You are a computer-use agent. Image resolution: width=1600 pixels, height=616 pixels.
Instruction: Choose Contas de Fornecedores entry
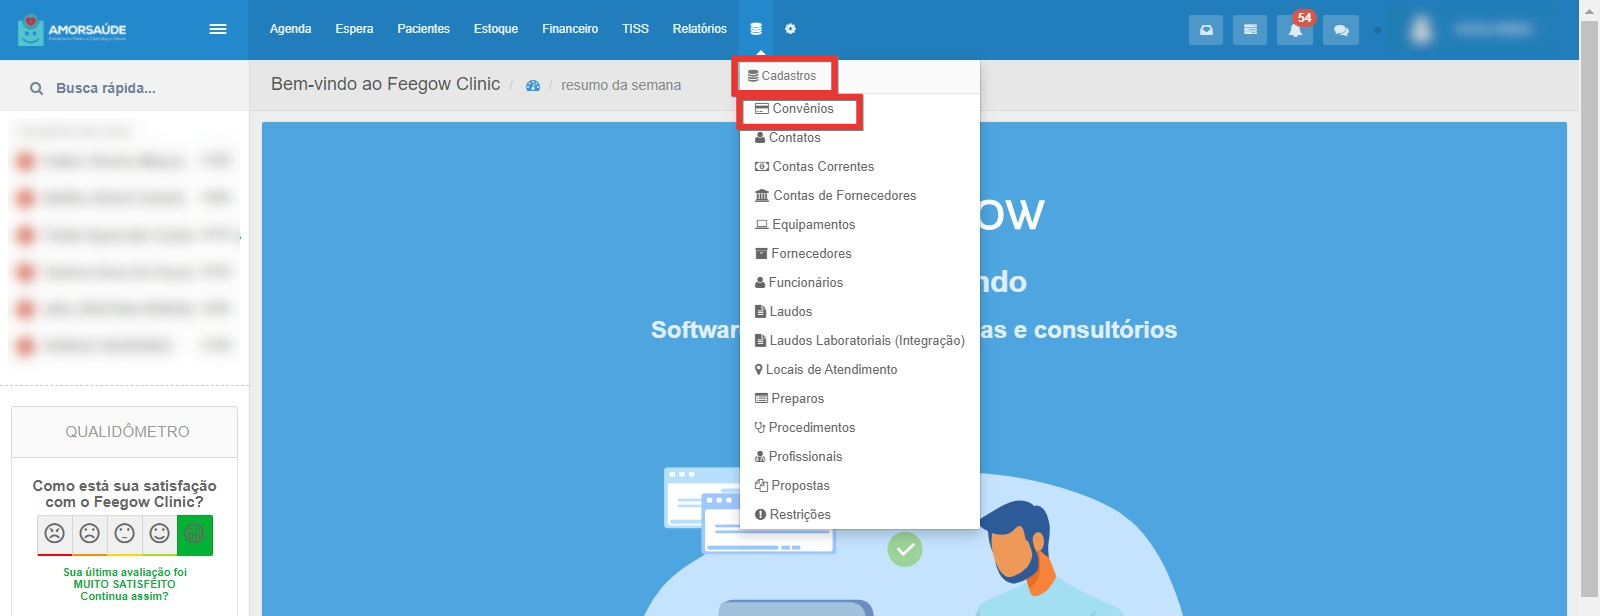pos(860,196)
